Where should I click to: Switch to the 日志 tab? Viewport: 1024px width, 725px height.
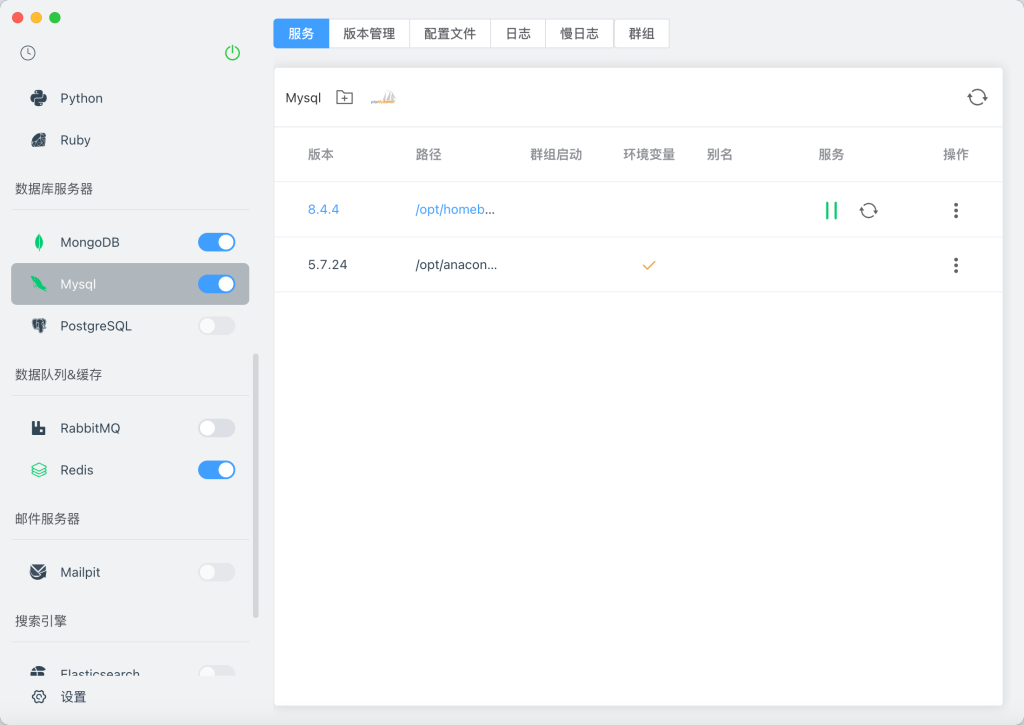[x=518, y=33]
